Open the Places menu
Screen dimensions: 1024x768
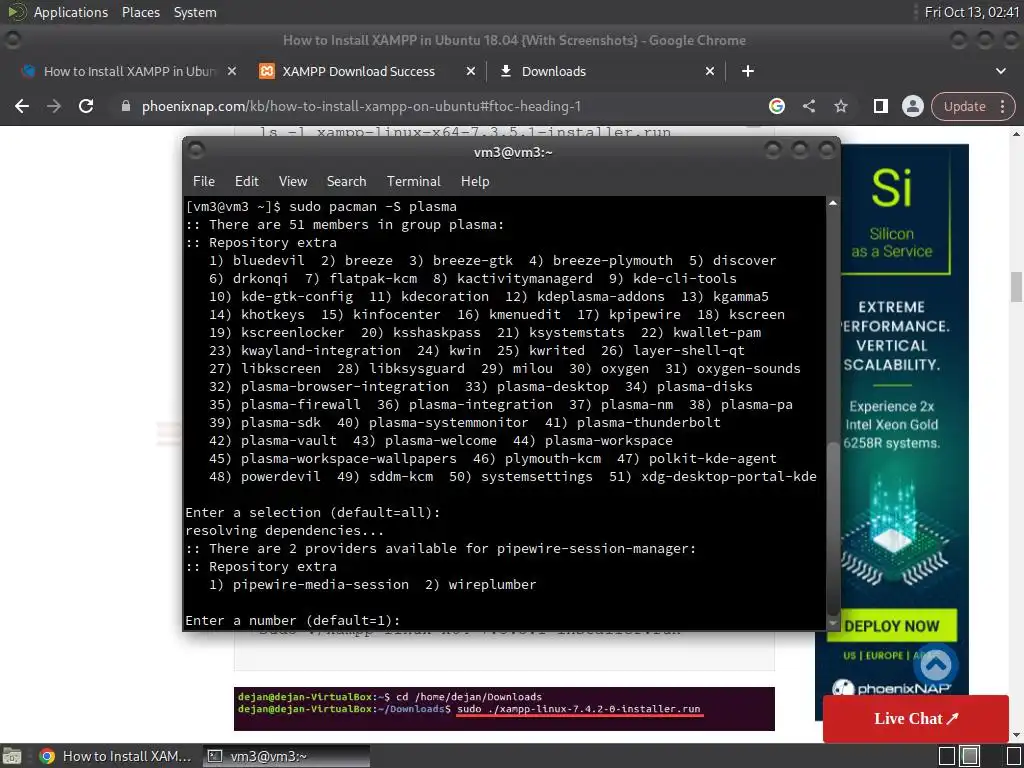140,12
